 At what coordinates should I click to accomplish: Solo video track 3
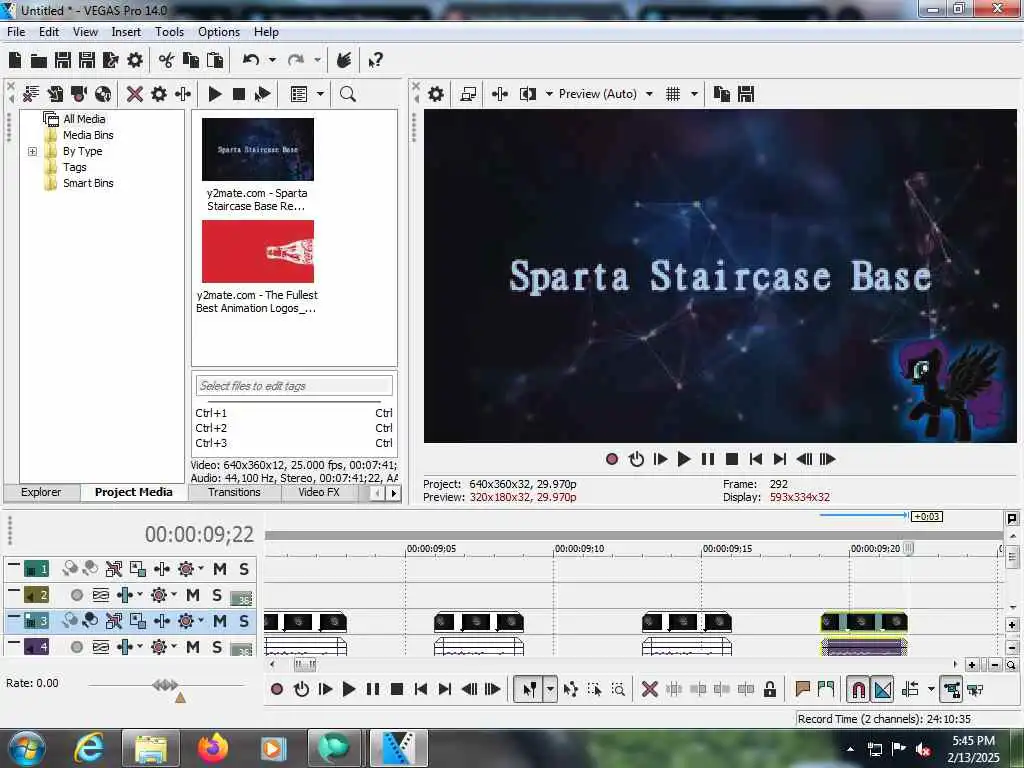point(244,620)
